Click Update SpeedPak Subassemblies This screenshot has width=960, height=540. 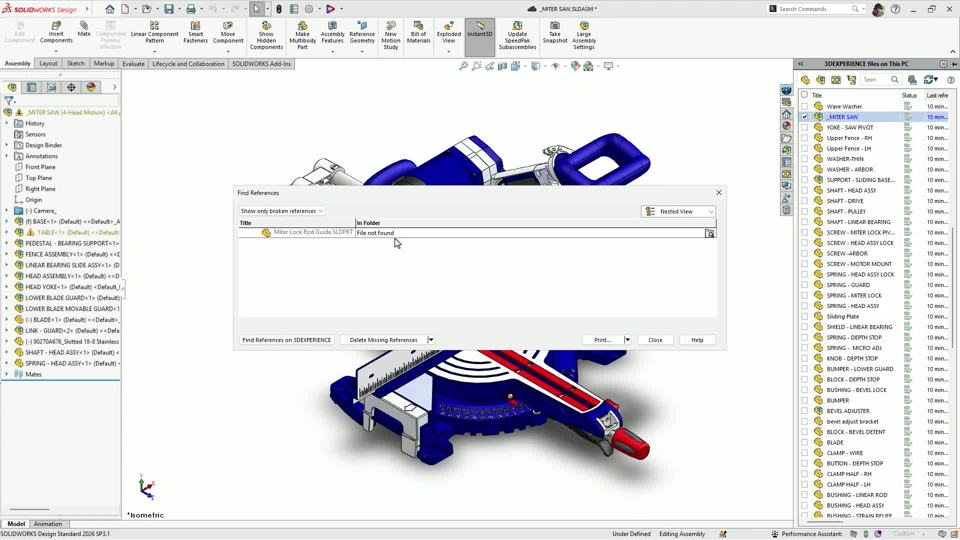pyautogui.click(x=517, y=36)
